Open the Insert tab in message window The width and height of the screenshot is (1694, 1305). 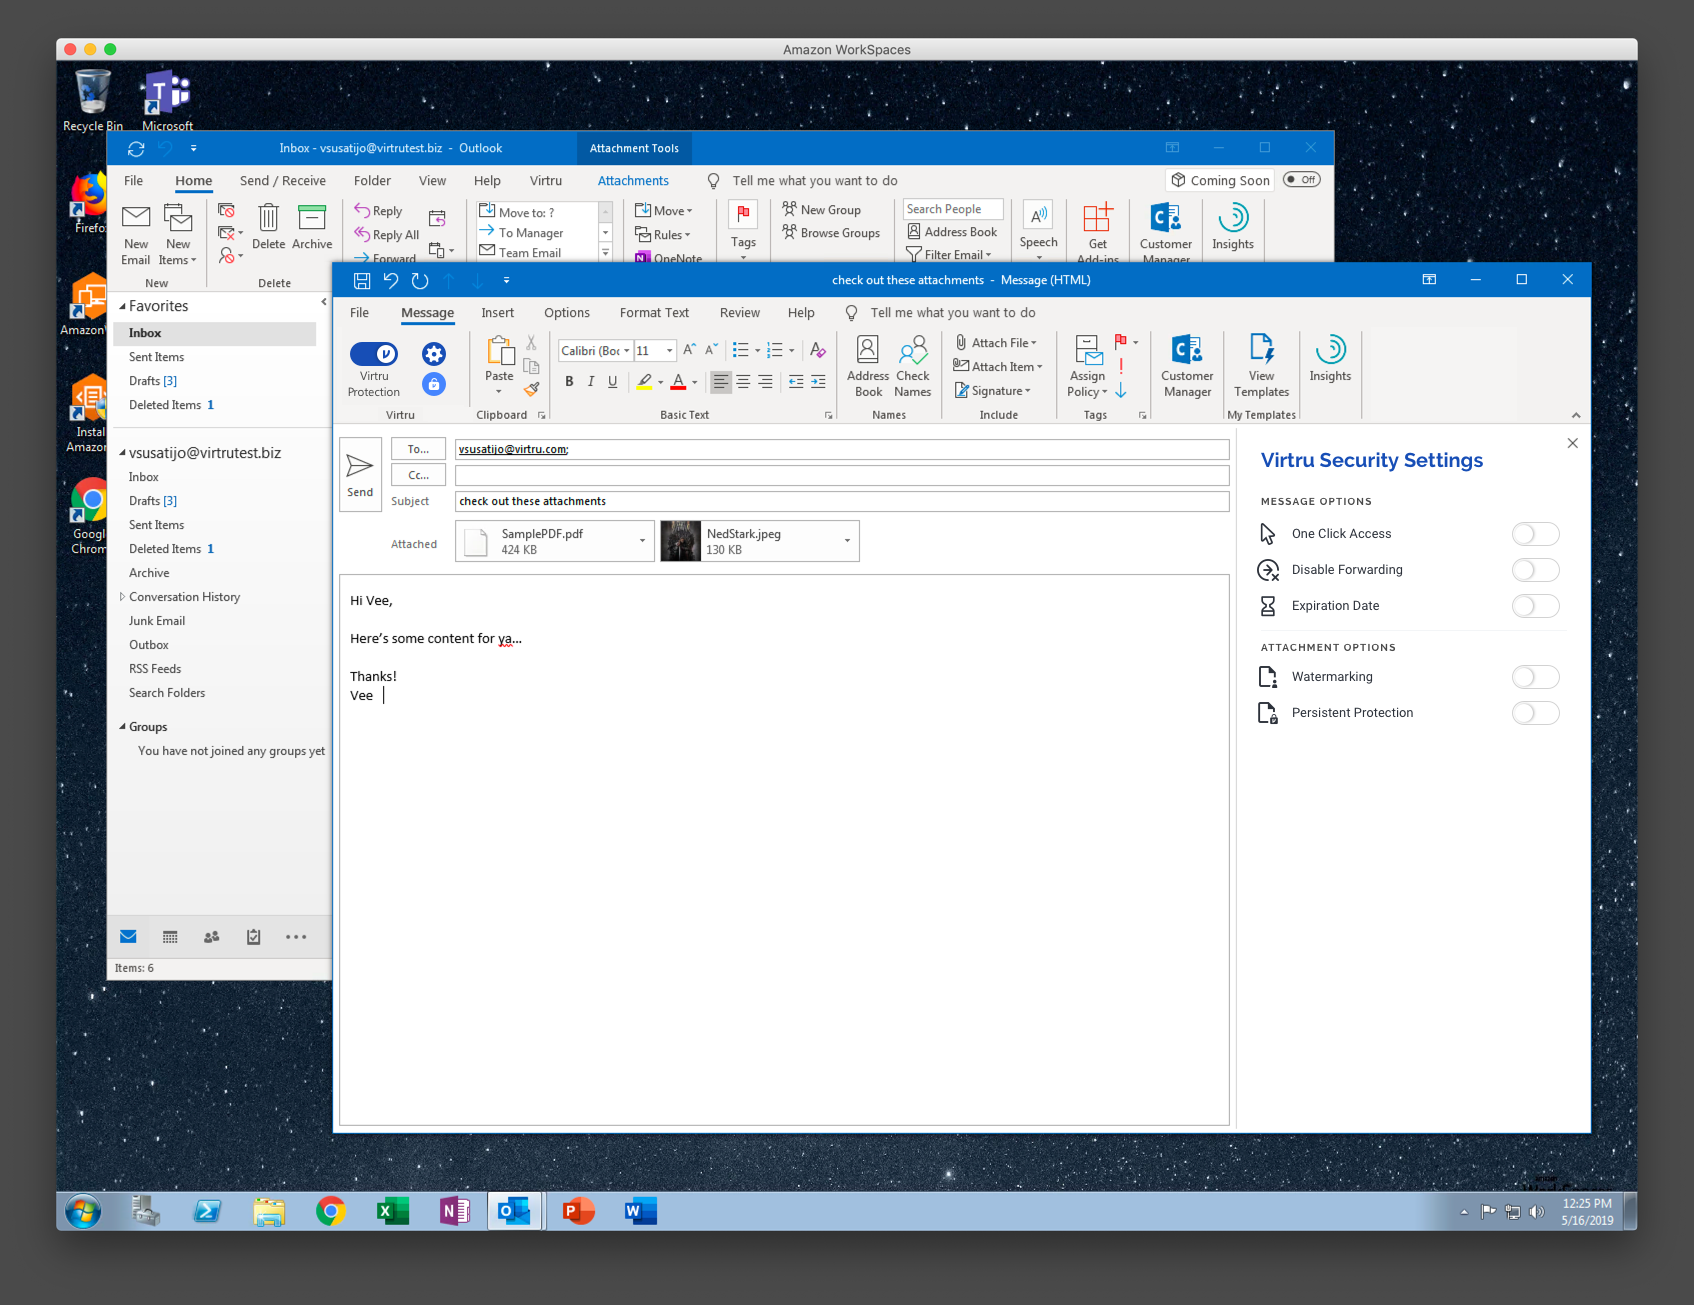[x=497, y=313]
